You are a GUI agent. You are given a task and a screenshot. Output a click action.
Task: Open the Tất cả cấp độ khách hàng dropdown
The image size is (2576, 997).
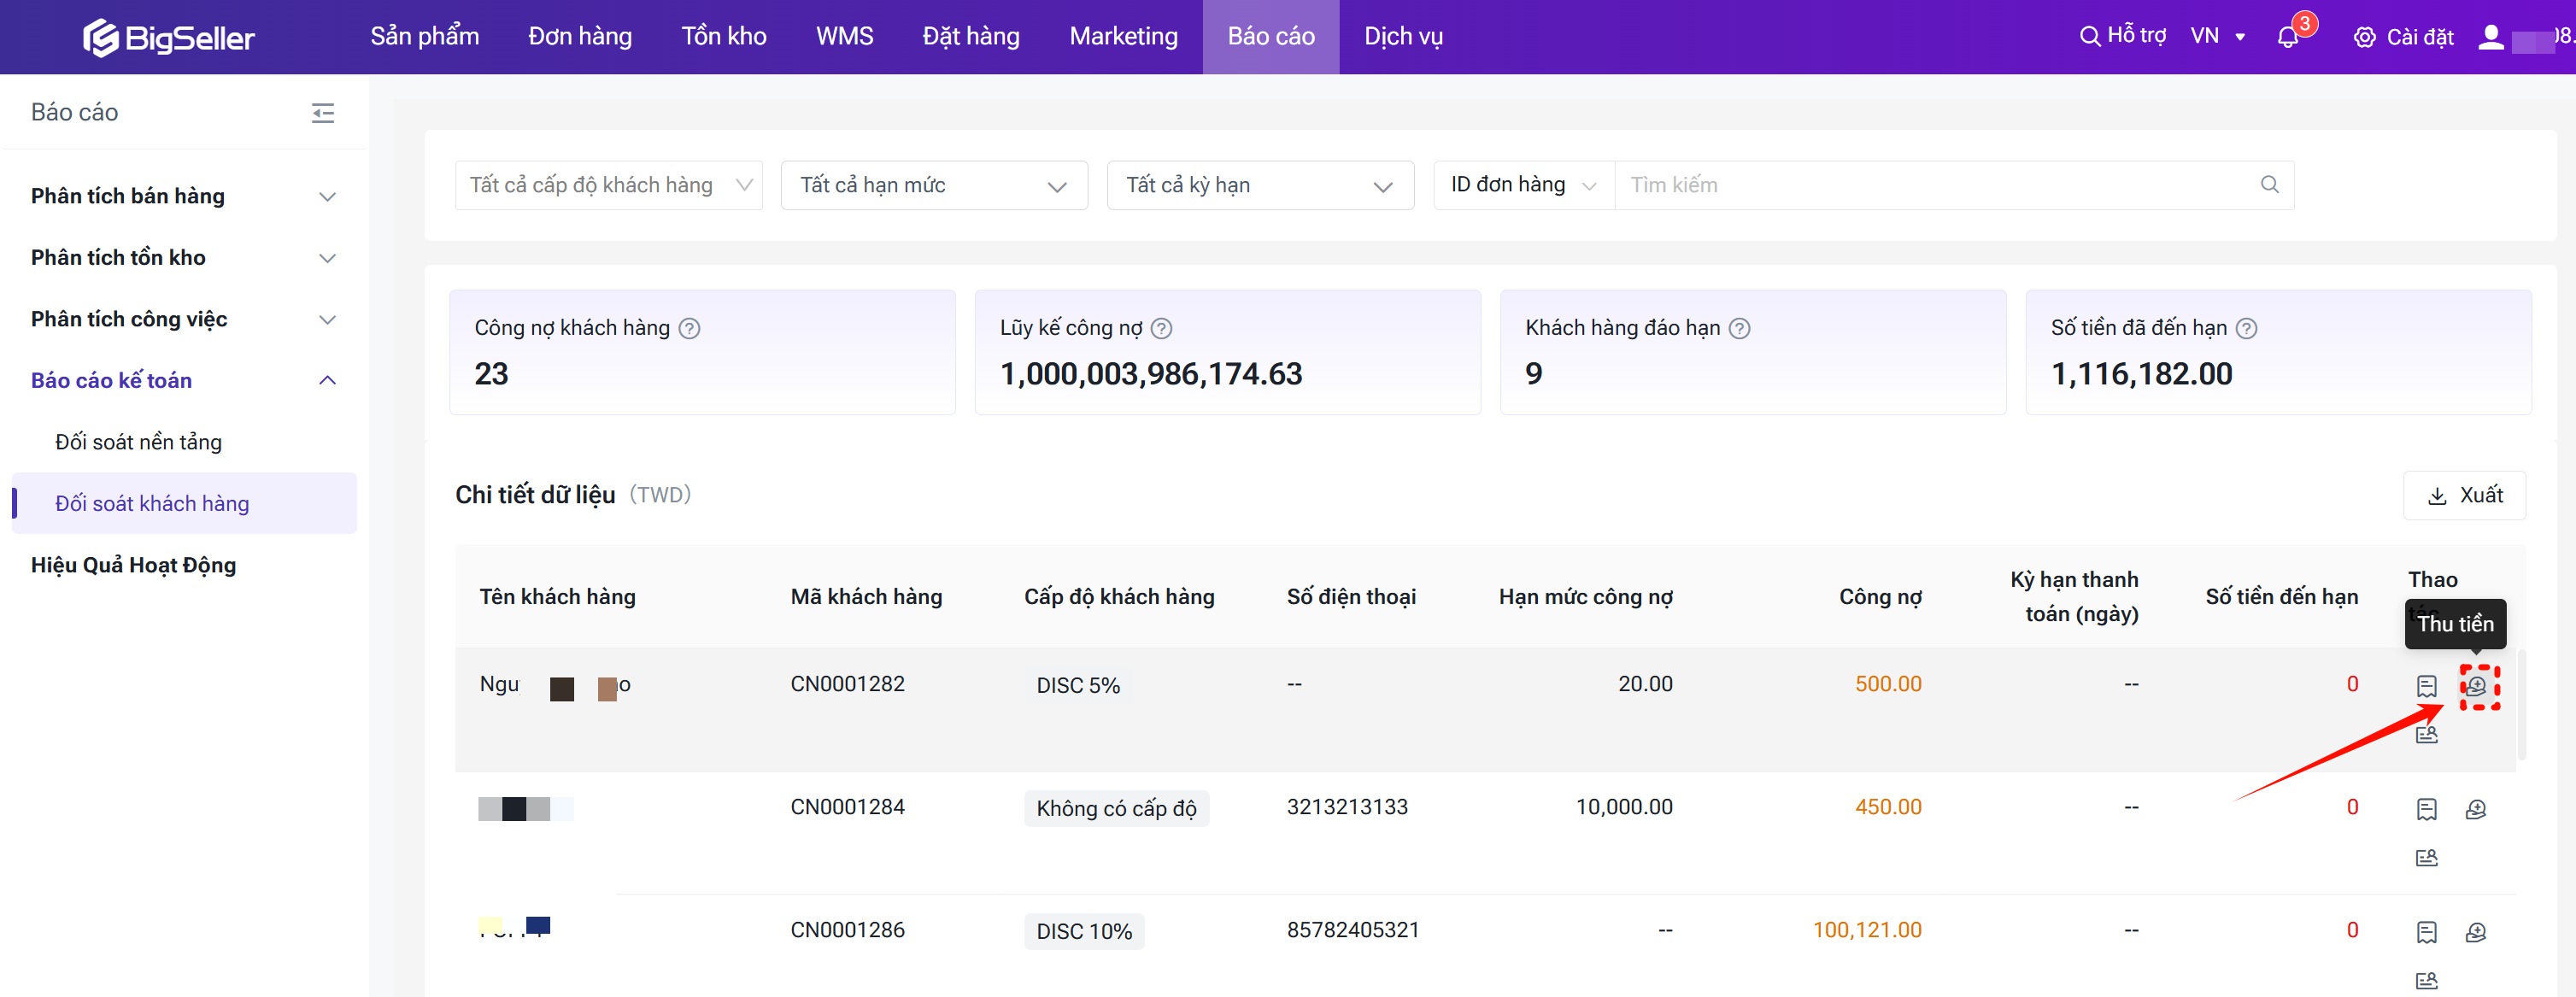608,185
